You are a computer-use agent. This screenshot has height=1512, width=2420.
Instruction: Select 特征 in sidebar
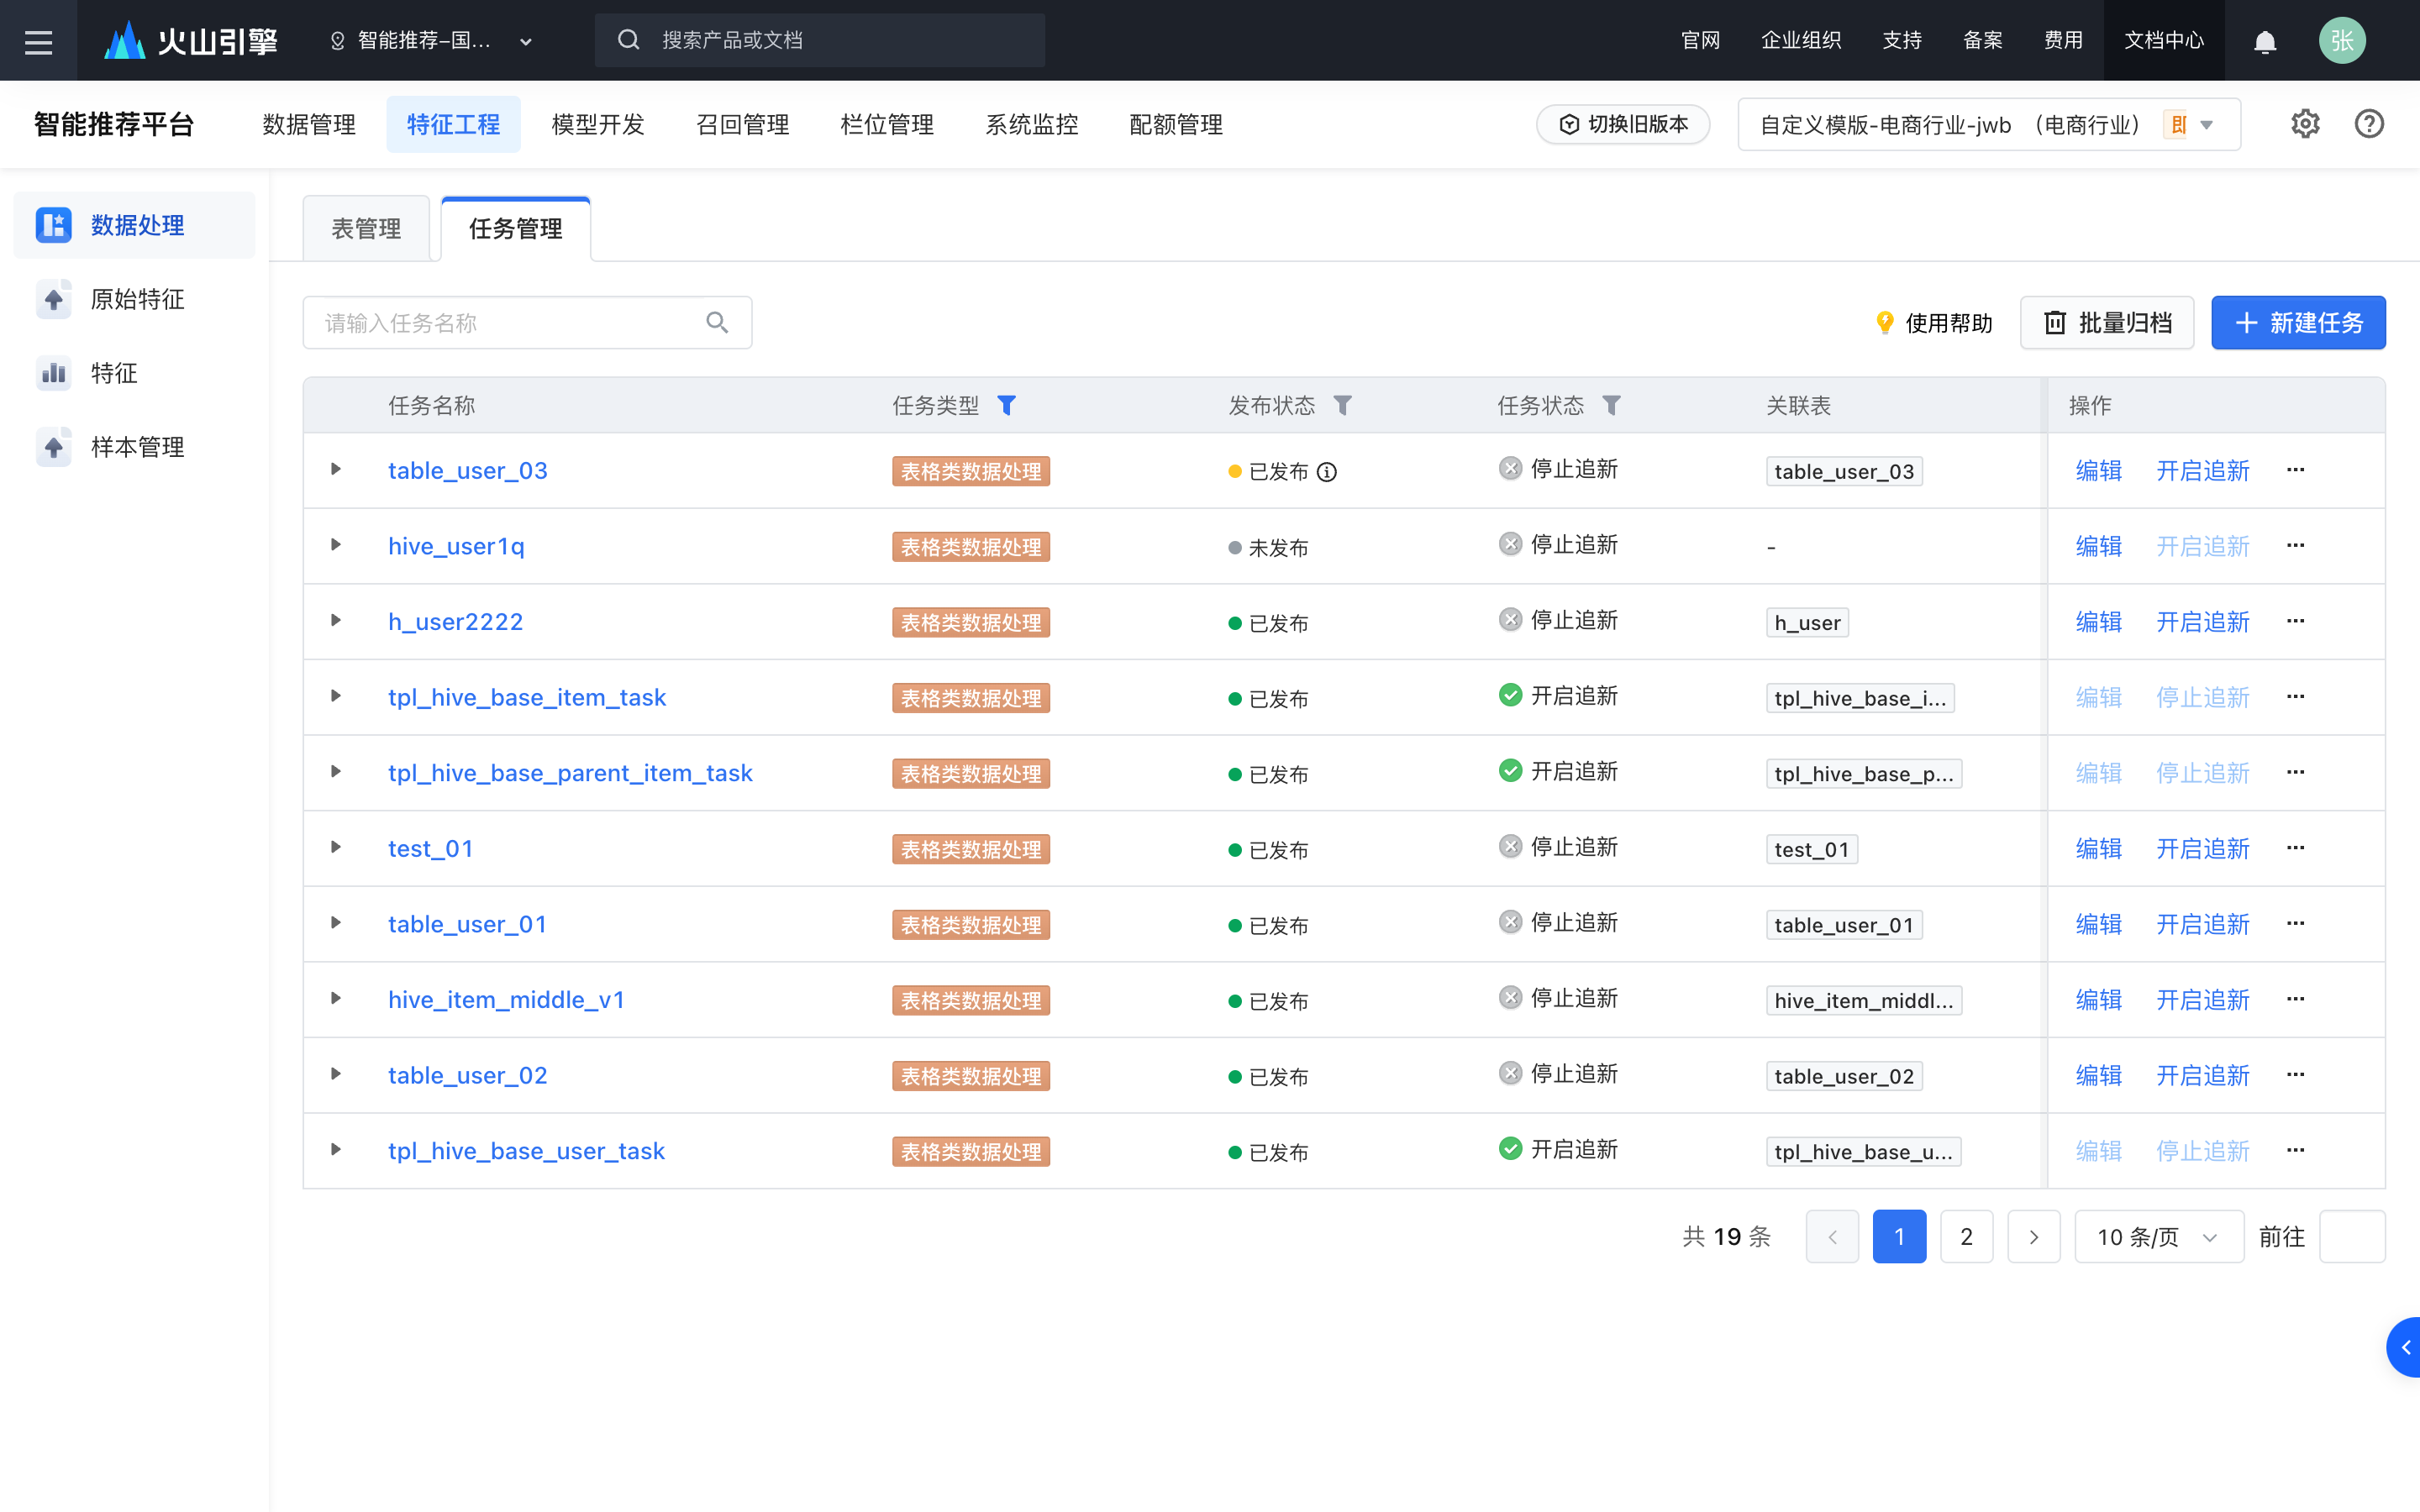[135, 373]
